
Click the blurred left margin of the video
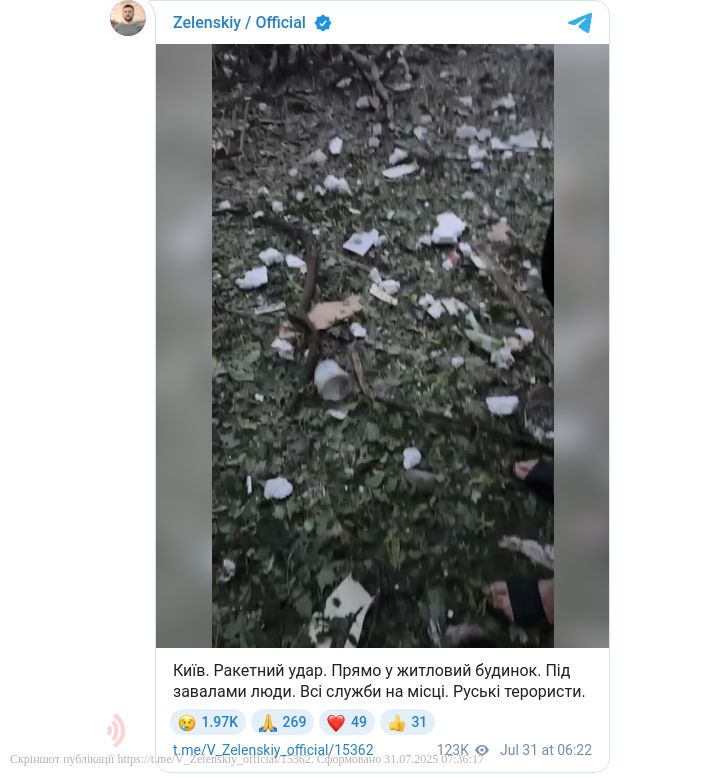point(184,345)
